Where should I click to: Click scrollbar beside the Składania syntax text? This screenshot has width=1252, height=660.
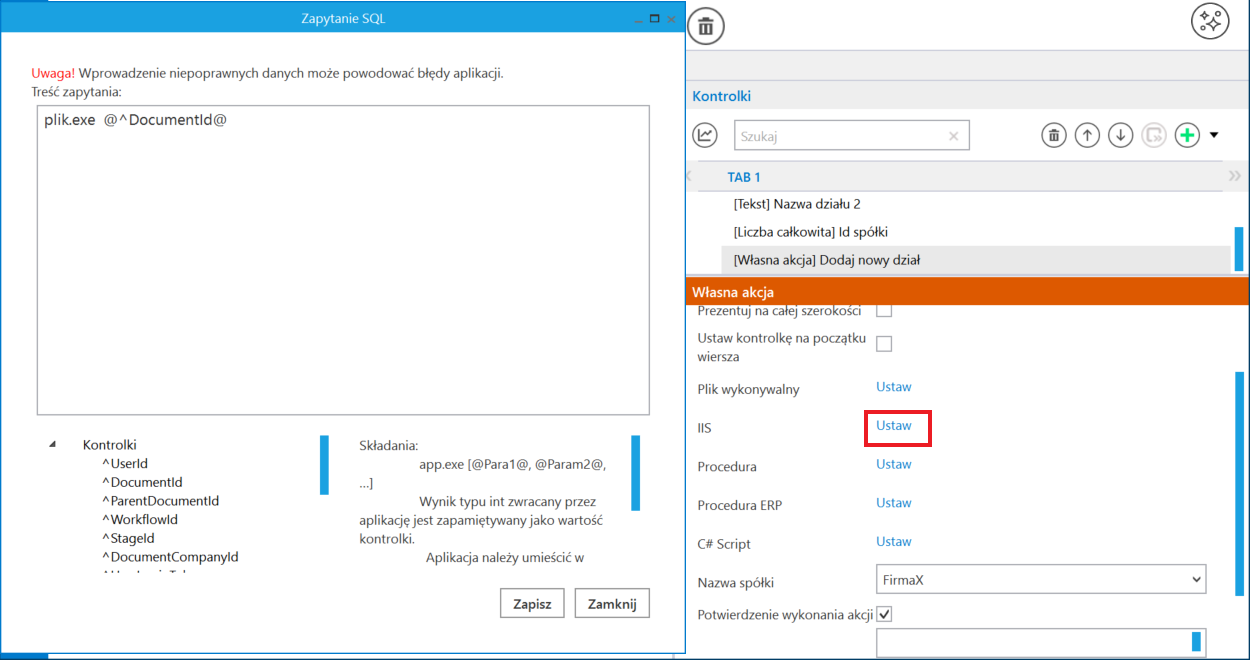click(636, 473)
